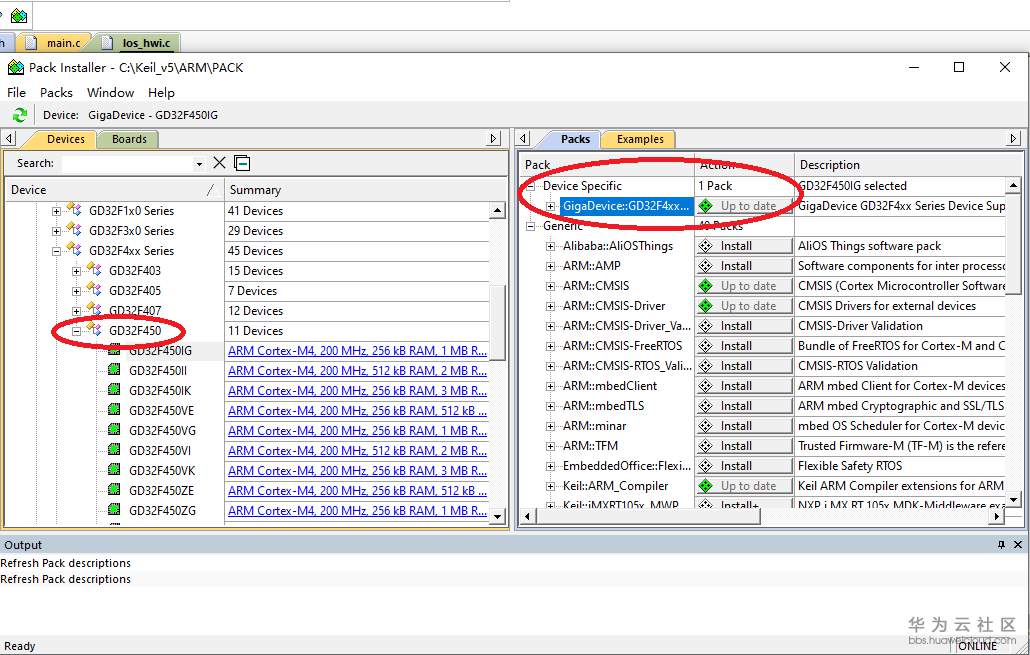This screenshot has height=655, width=1030.
Task: Select the GD32F407 tree item
Action: [135, 311]
